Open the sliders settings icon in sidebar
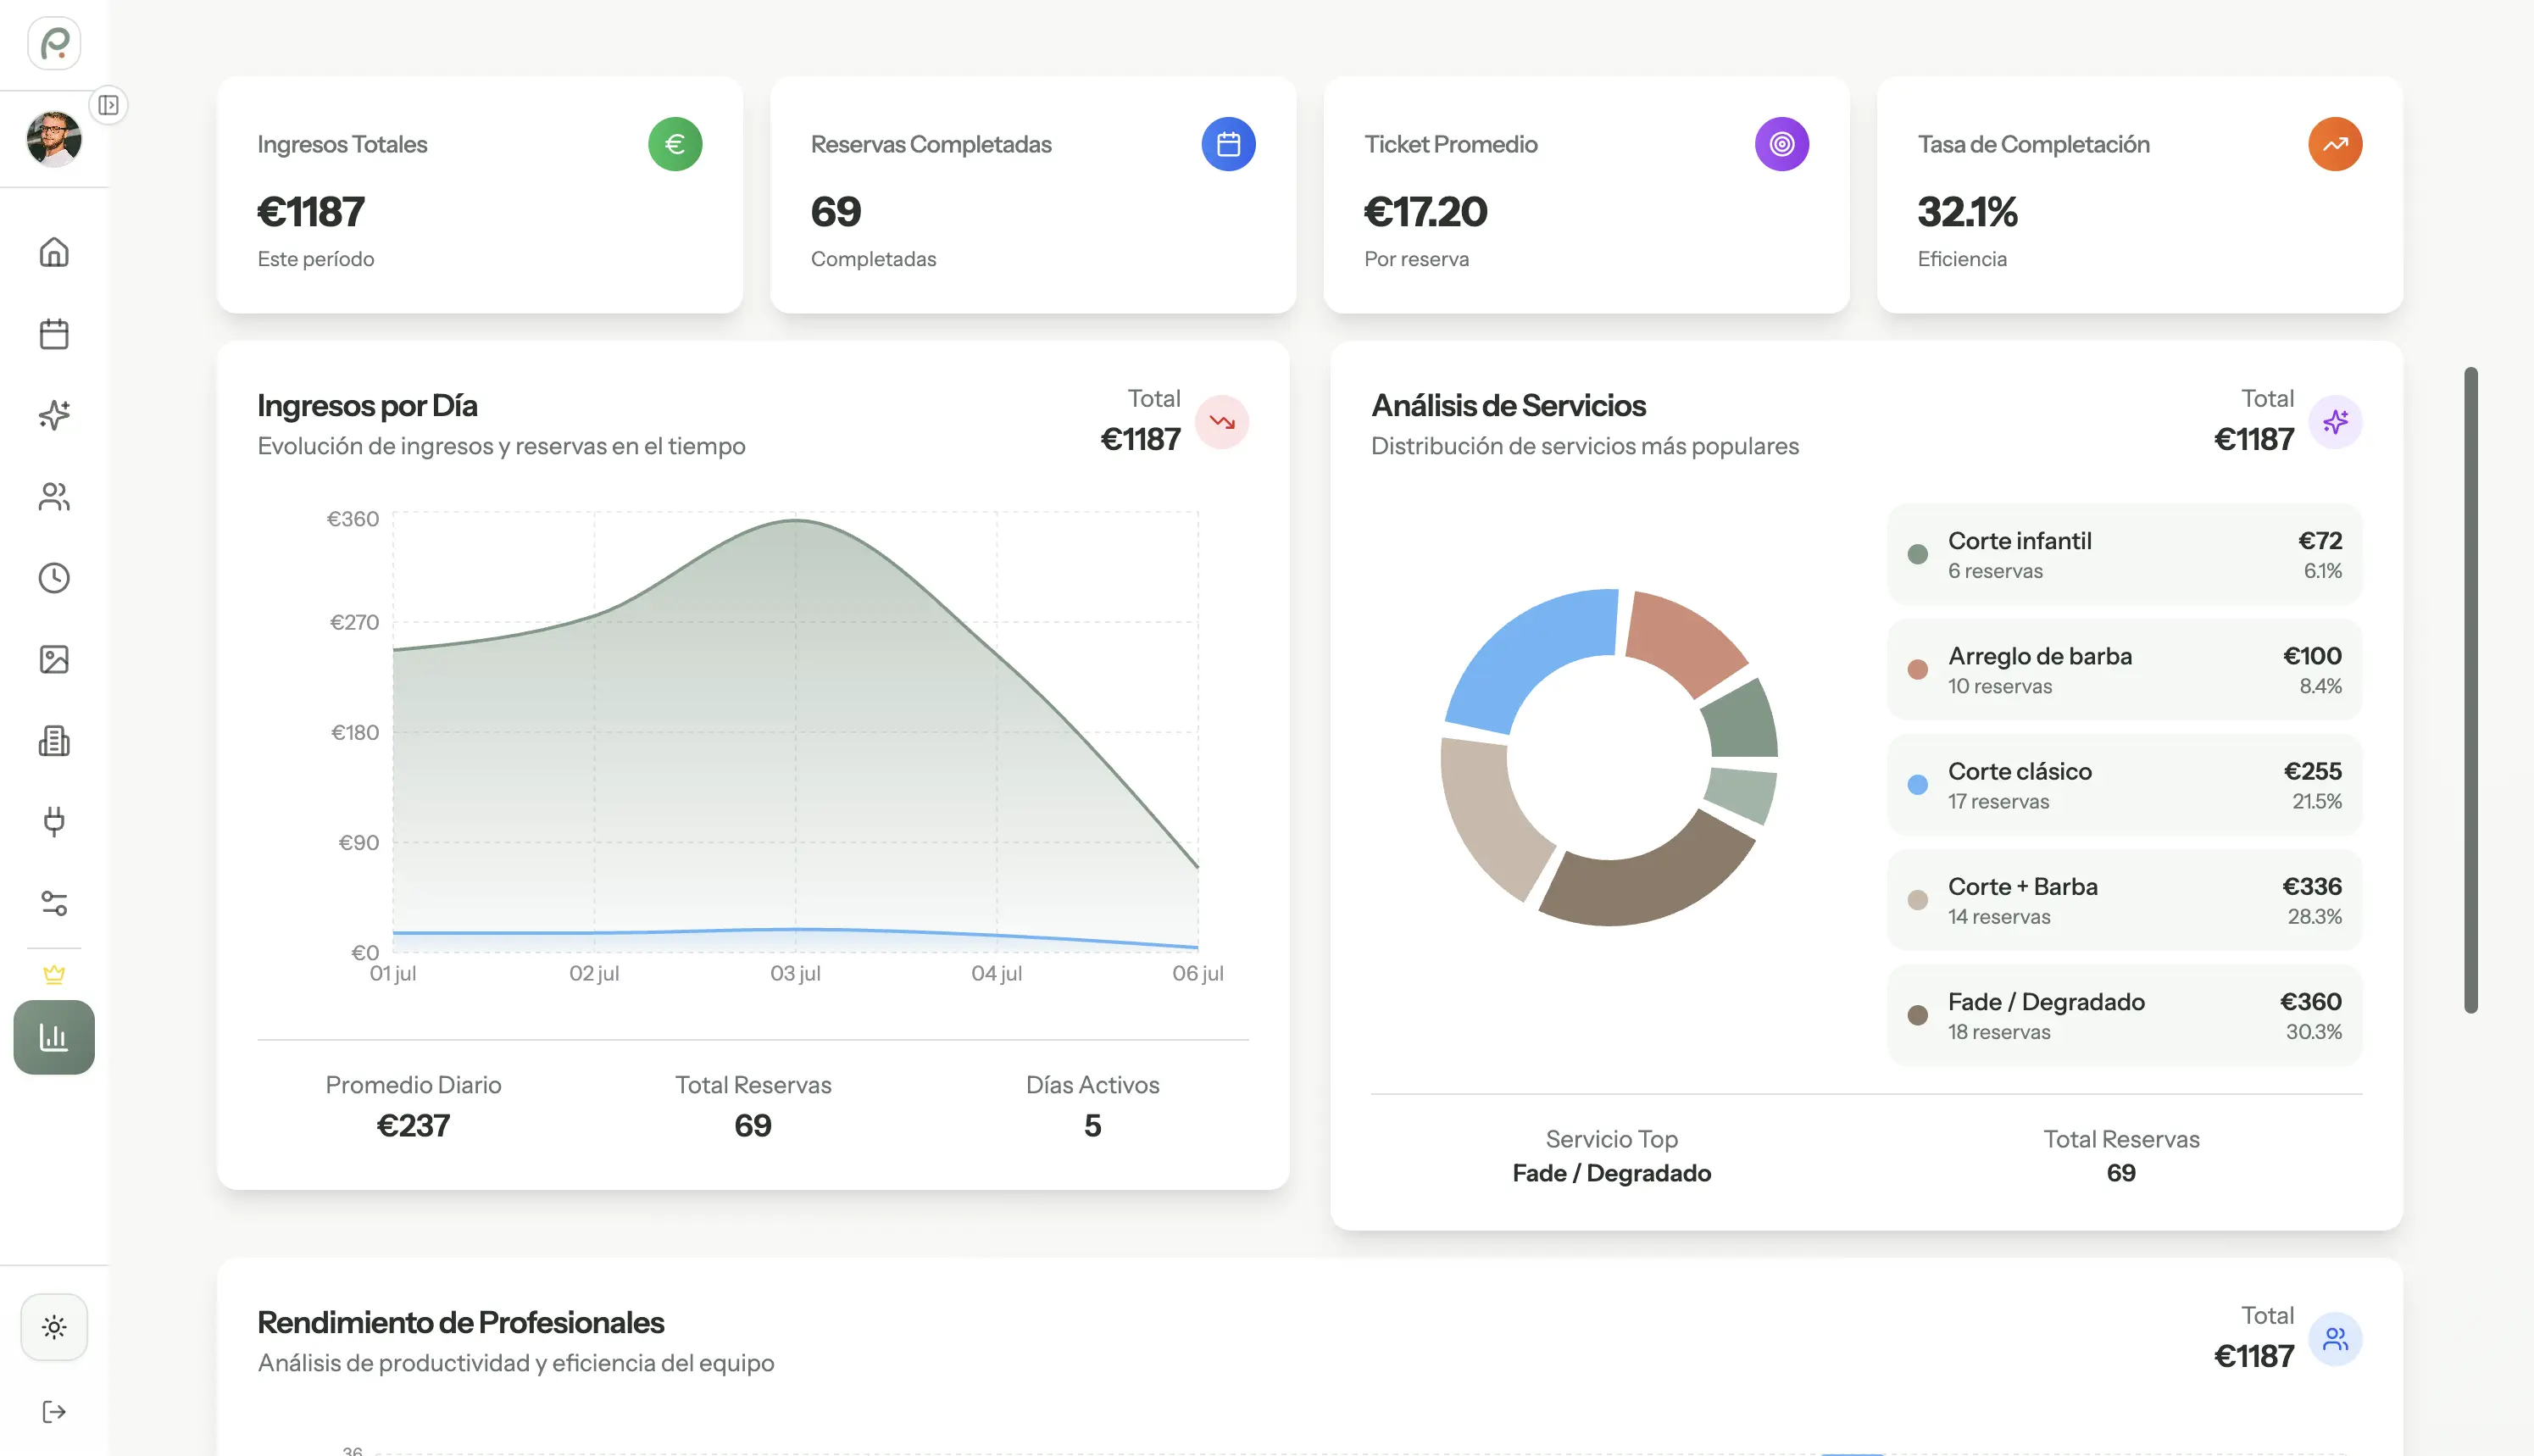This screenshot has width=2534, height=1456. click(54, 904)
